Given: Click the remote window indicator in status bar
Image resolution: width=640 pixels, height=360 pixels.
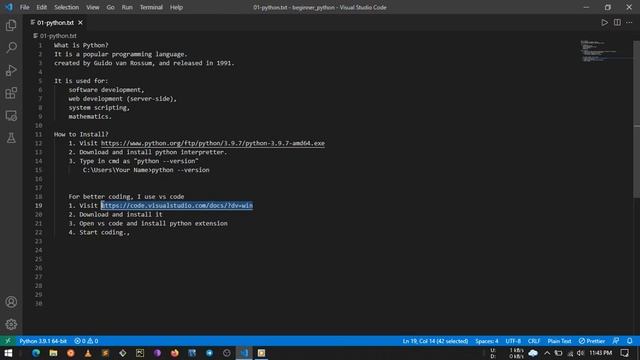Looking at the screenshot, I should tap(8, 341).
